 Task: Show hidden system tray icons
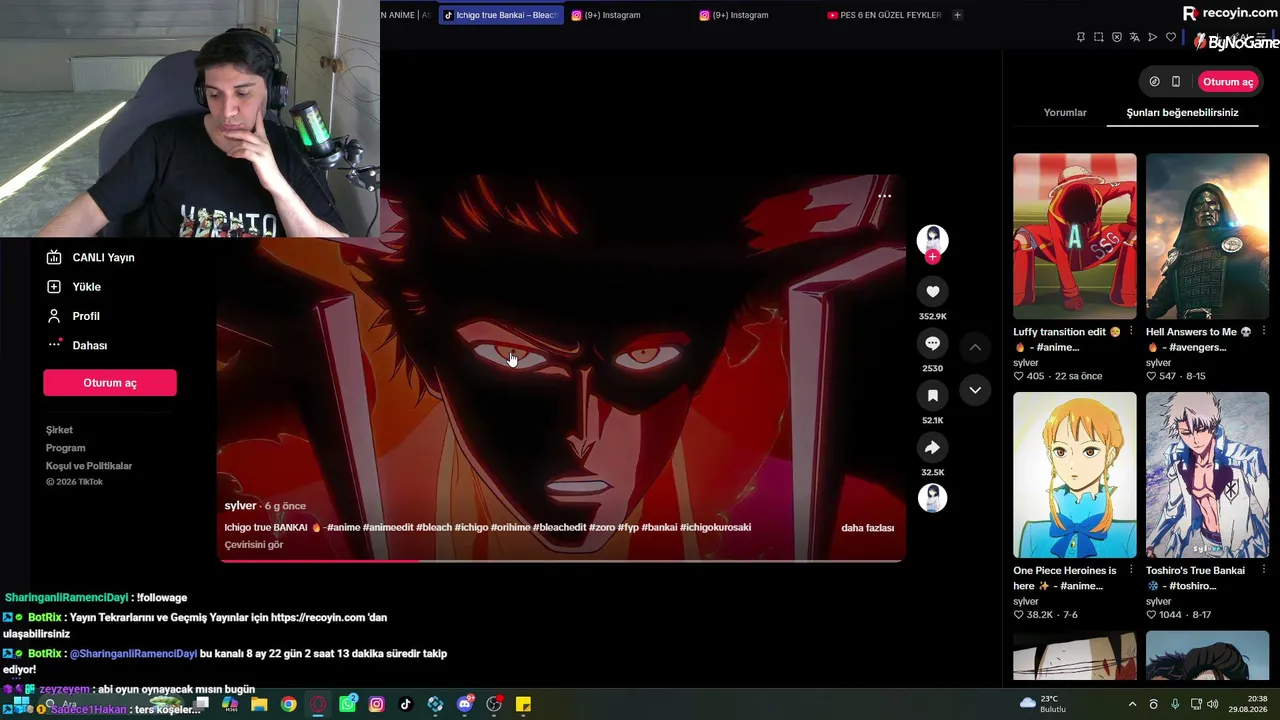tap(1132, 704)
